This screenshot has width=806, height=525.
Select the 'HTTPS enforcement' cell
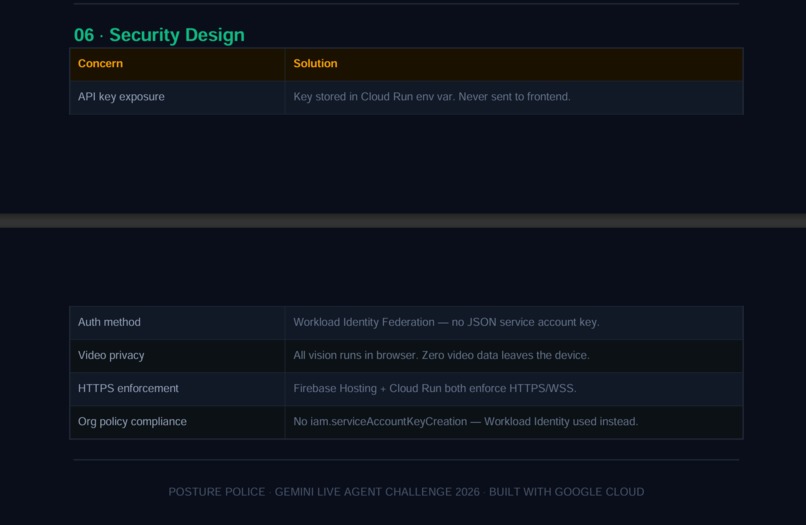(177, 389)
